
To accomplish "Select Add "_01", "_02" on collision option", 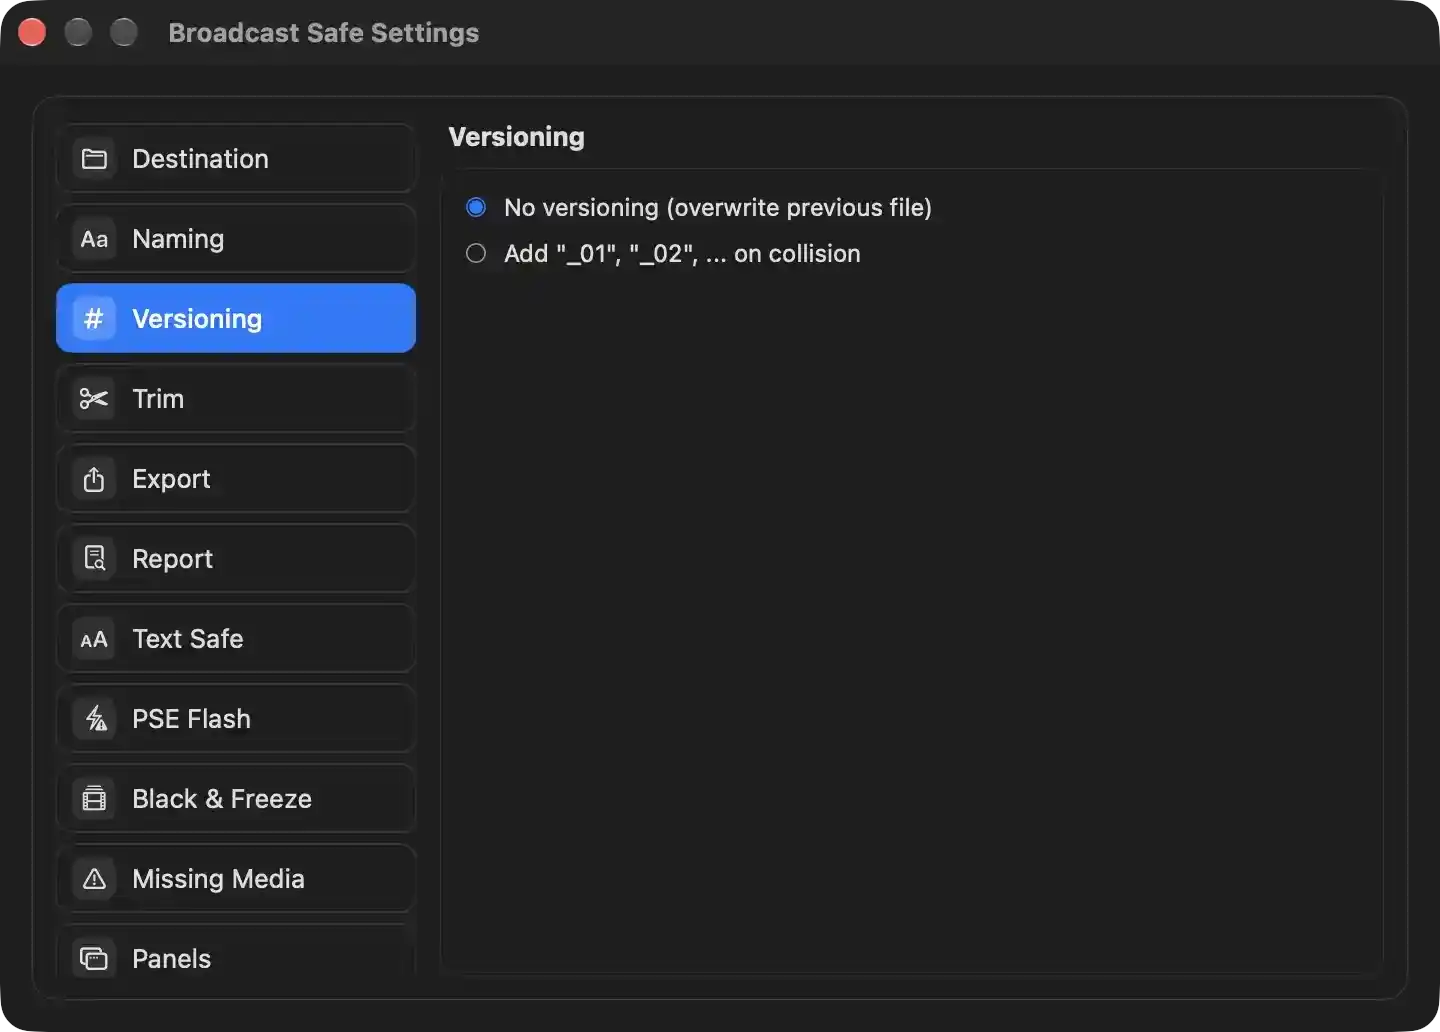I will (476, 254).
